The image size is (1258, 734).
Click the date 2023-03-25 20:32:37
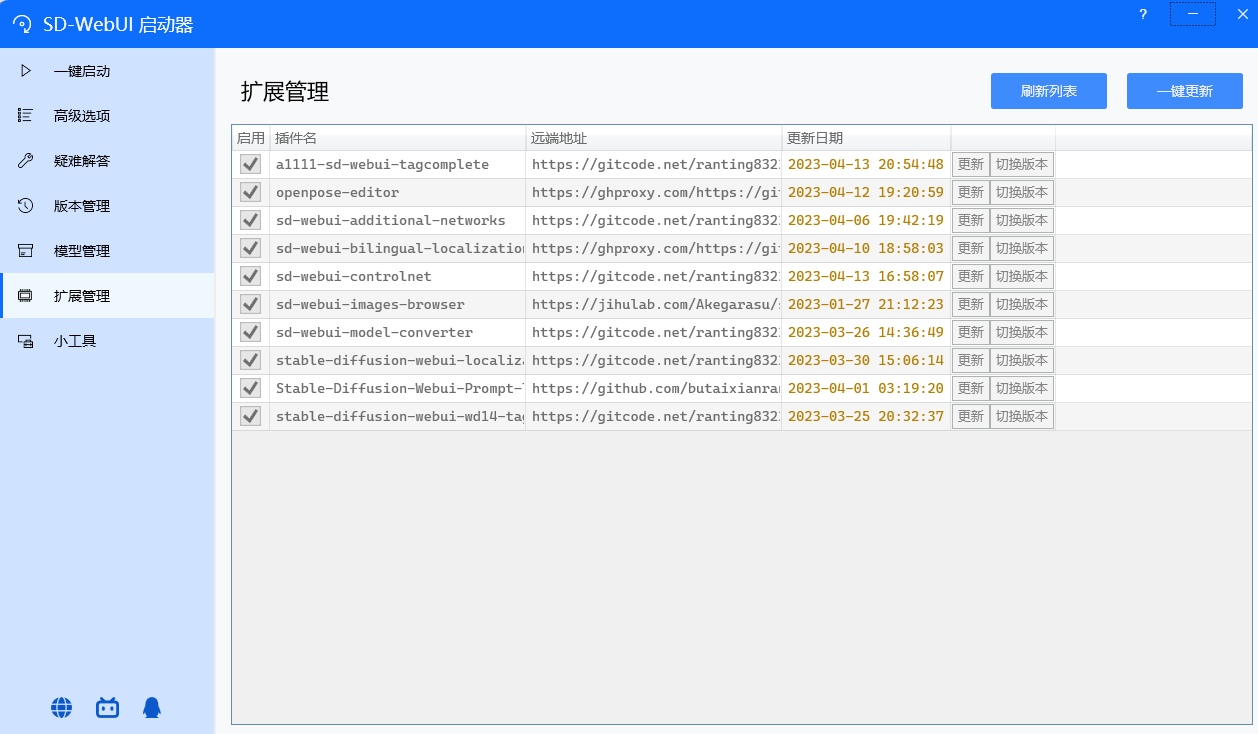point(866,416)
